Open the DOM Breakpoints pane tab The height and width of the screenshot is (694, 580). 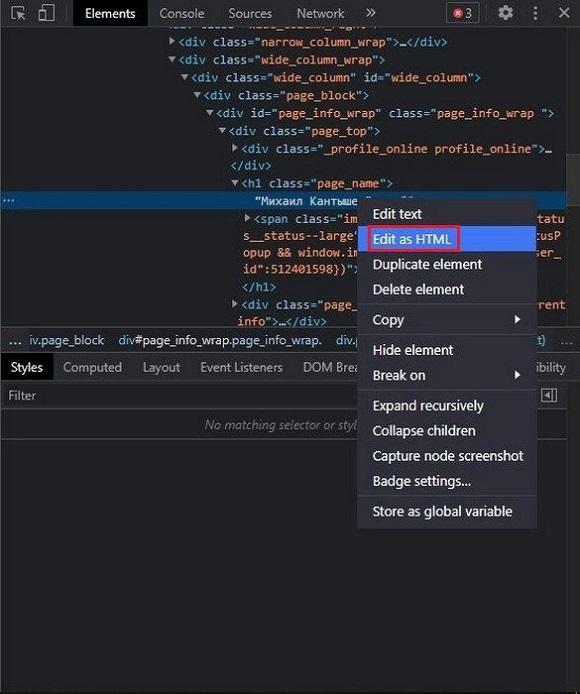pyautogui.click(x=330, y=367)
